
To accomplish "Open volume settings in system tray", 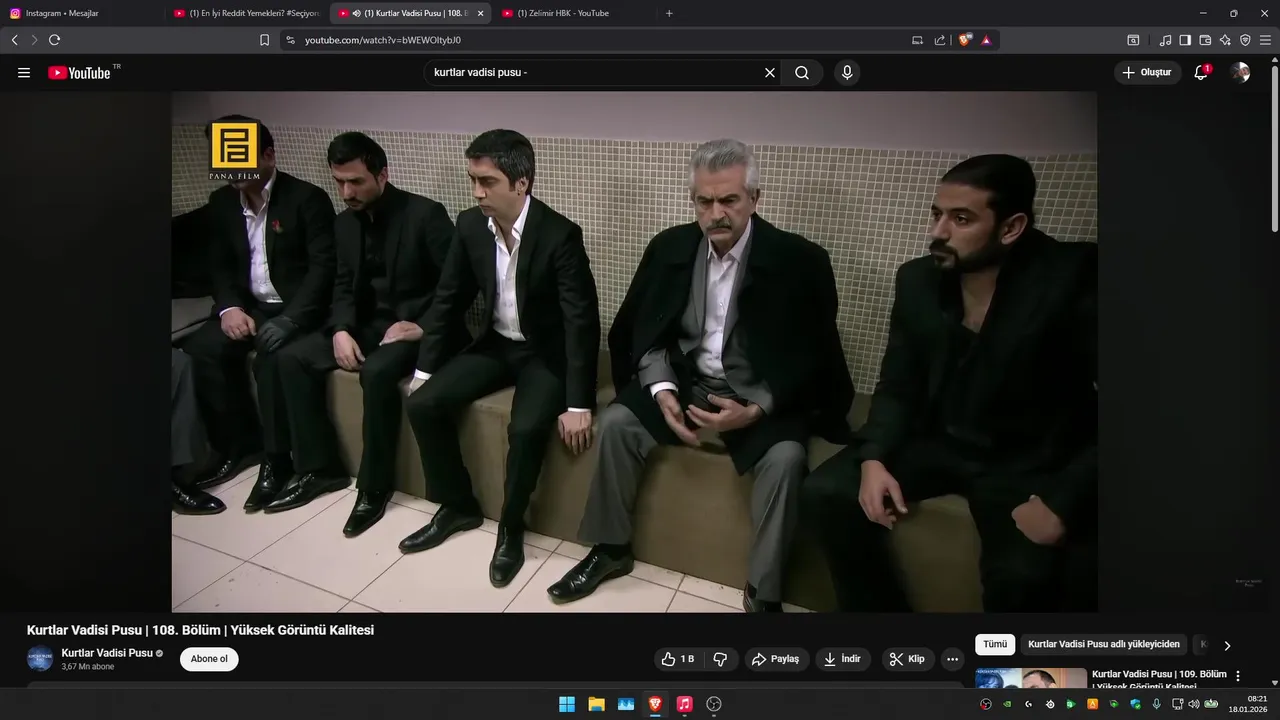I will [x=1193, y=704].
